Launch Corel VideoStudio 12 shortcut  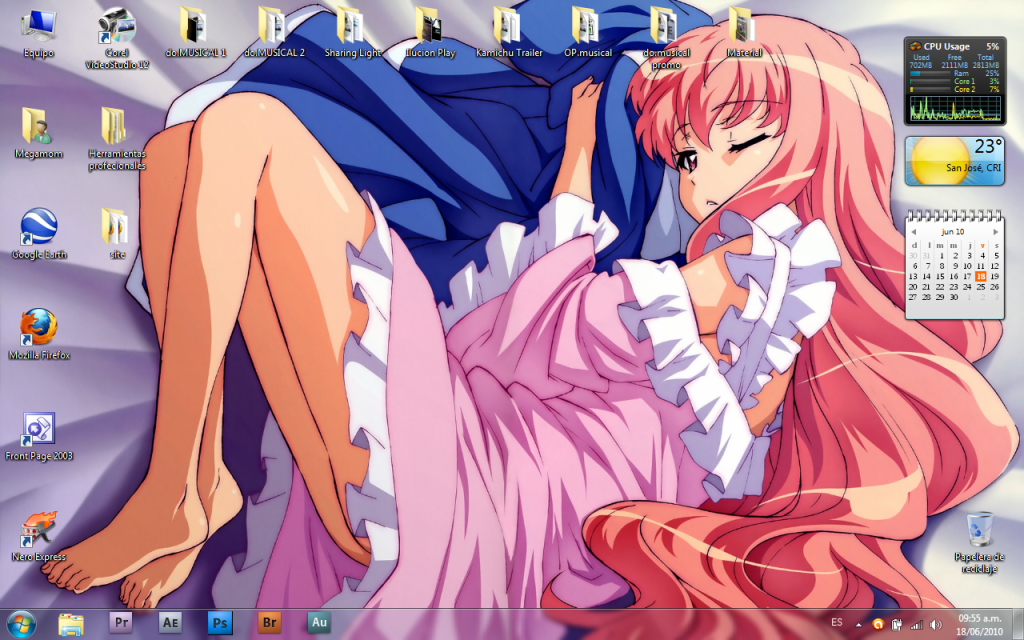(x=117, y=38)
